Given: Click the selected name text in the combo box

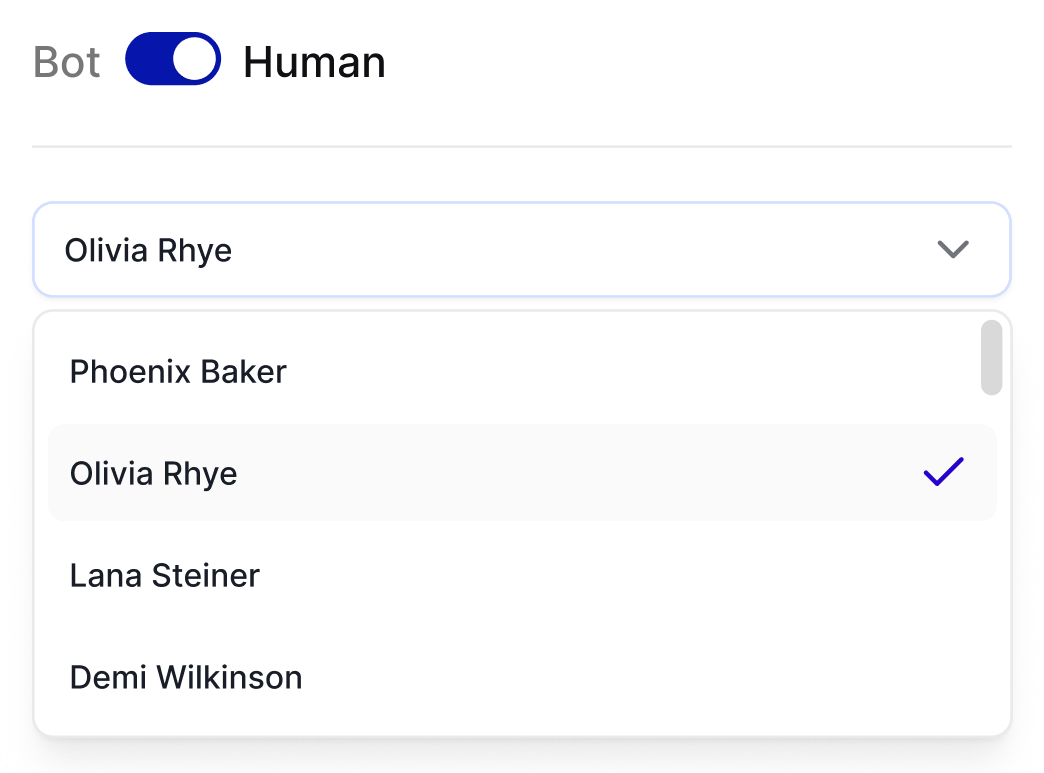Looking at the screenshot, I should [x=148, y=250].
